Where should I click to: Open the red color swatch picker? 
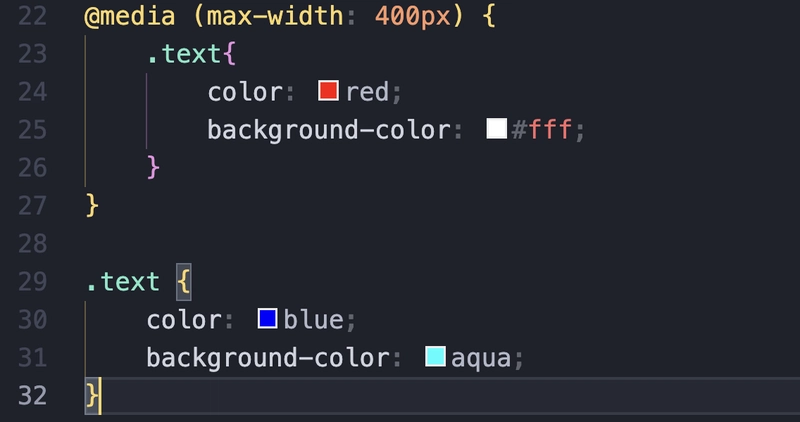328,91
